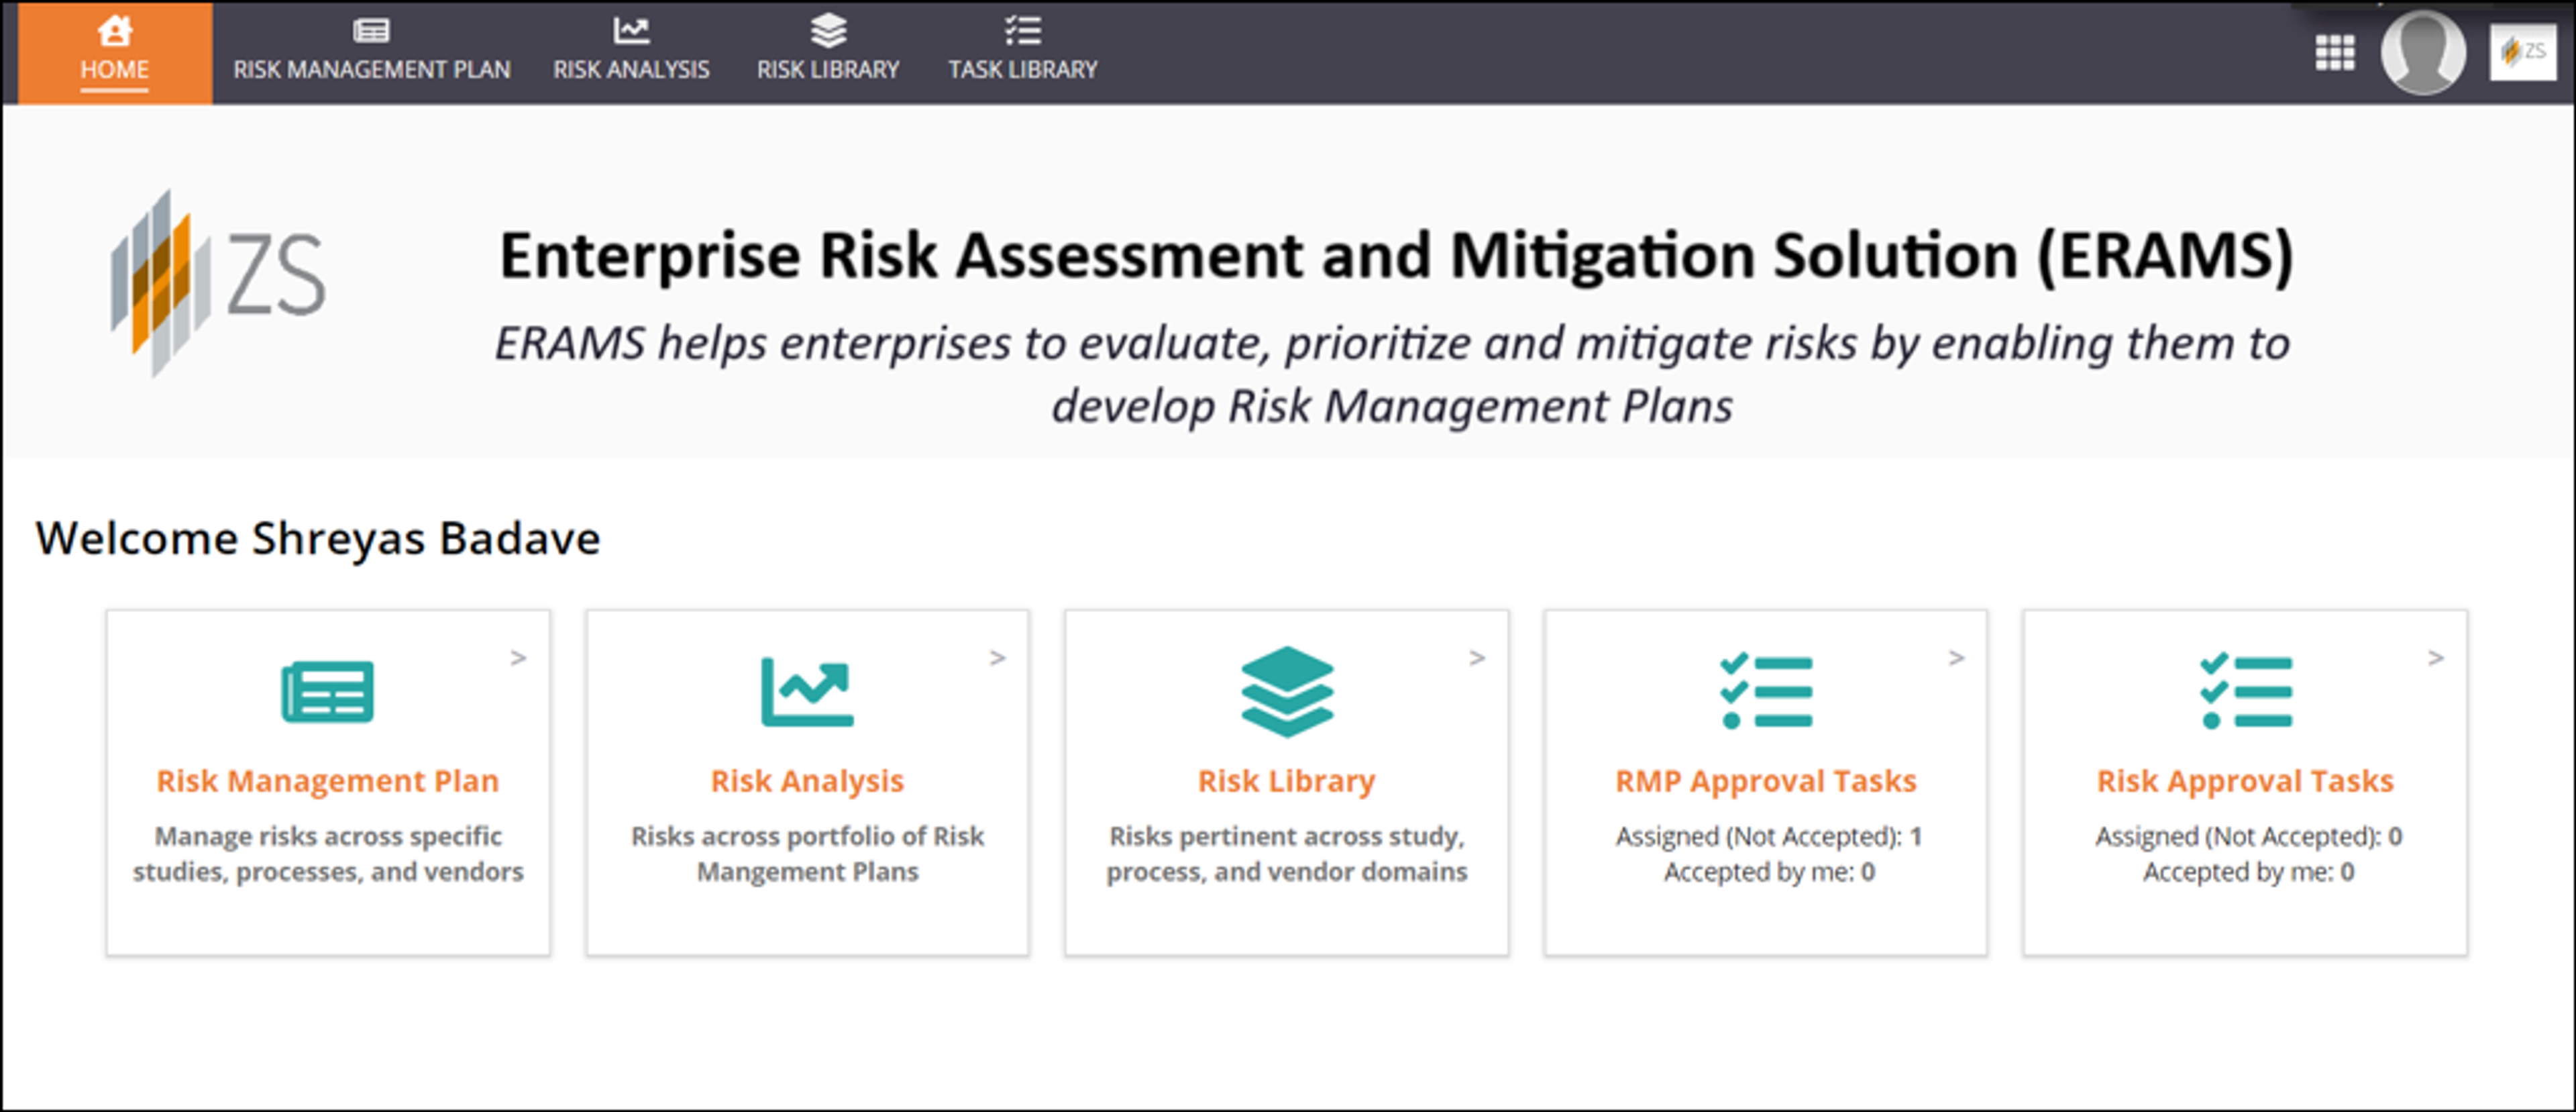This screenshot has width=2576, height=1112.
Task: Open the apps grid launcher icon
Action: (x=2335, y=53)
